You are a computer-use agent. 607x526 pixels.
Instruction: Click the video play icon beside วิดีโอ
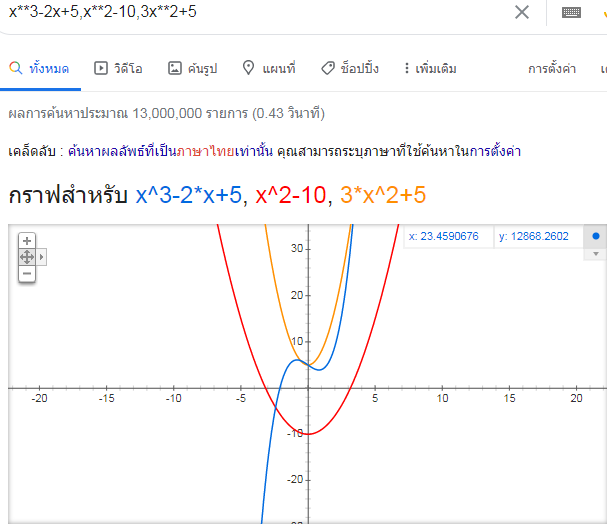(101, 68)
